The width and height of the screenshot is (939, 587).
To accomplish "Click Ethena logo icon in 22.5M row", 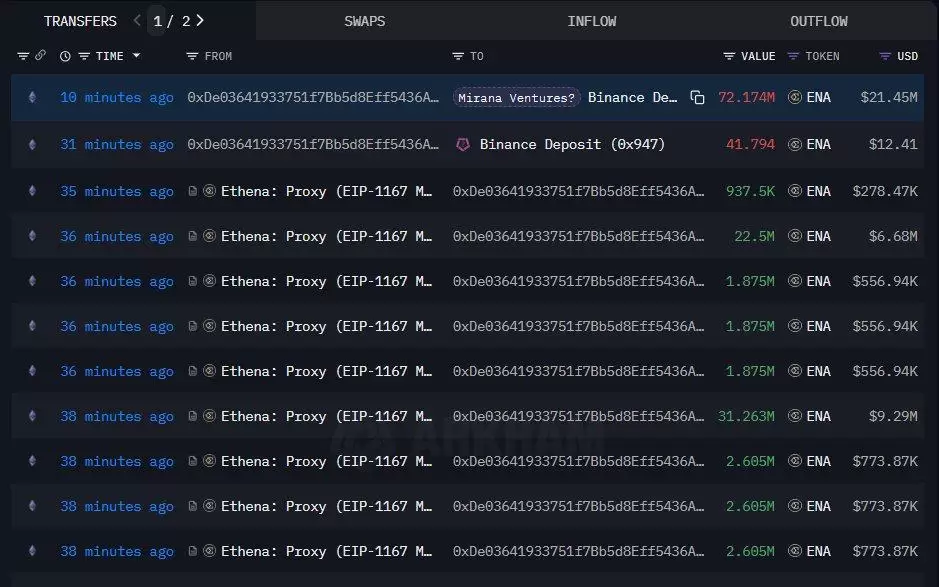I will (x=210, y=236).
